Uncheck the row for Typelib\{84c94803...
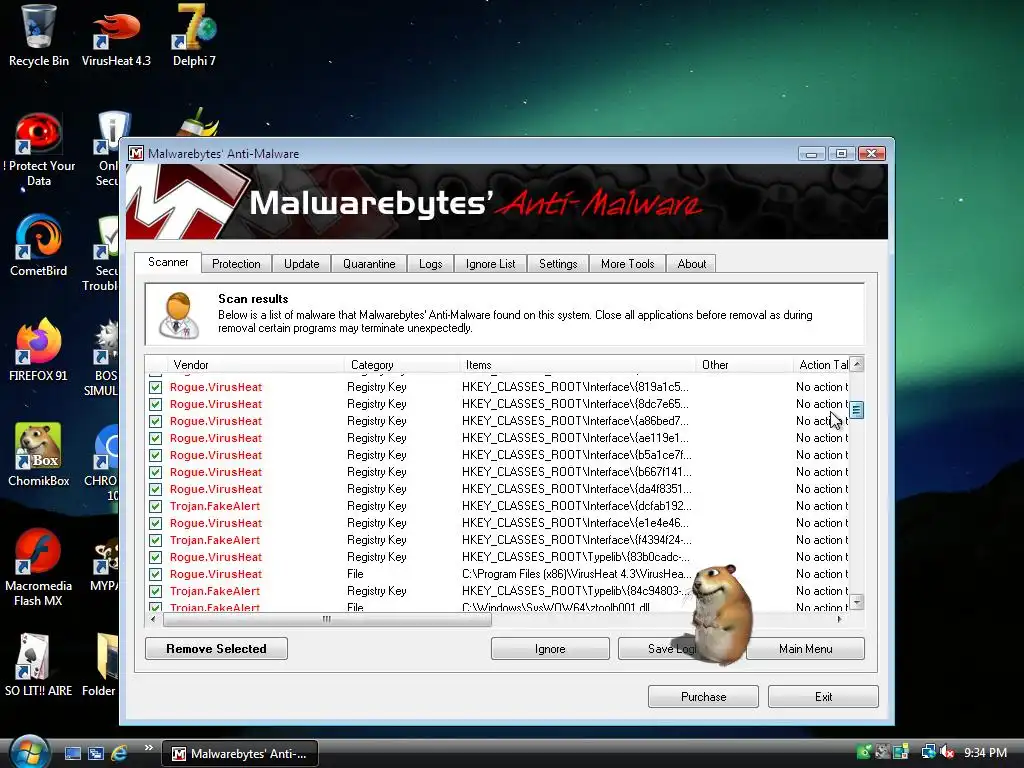The image size is (1024, 768). [x=155, y=591]
